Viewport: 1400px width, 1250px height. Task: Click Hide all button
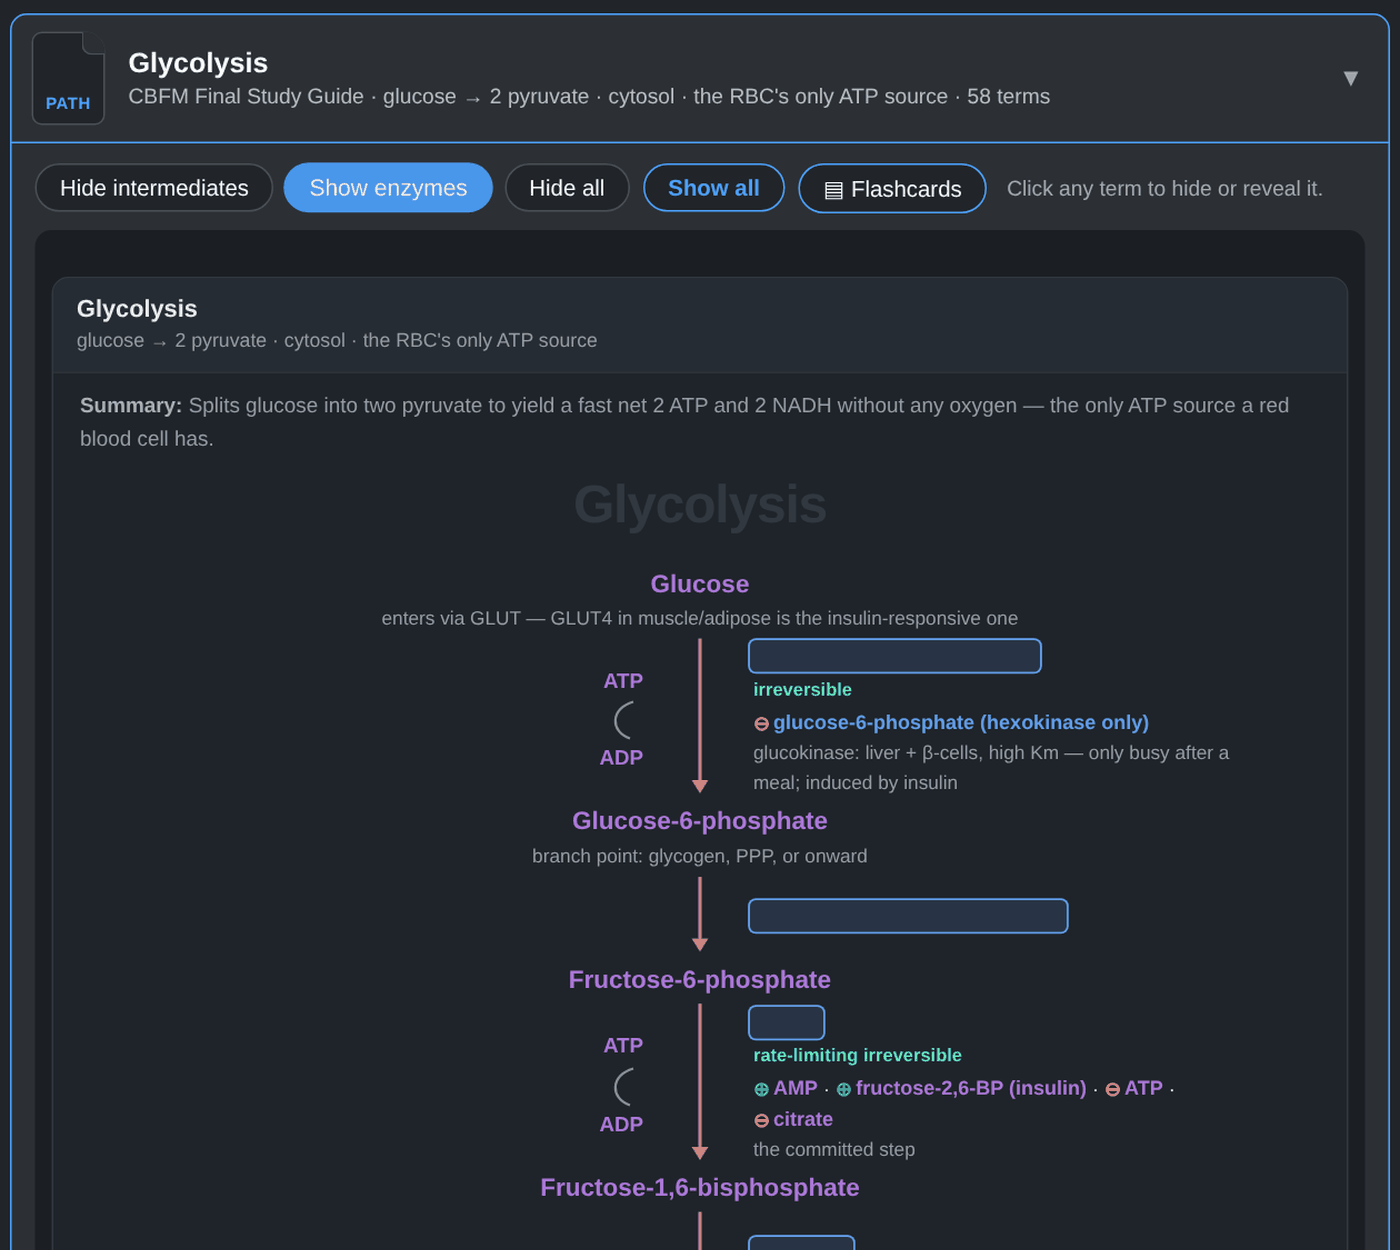click(x=567, y=188)
